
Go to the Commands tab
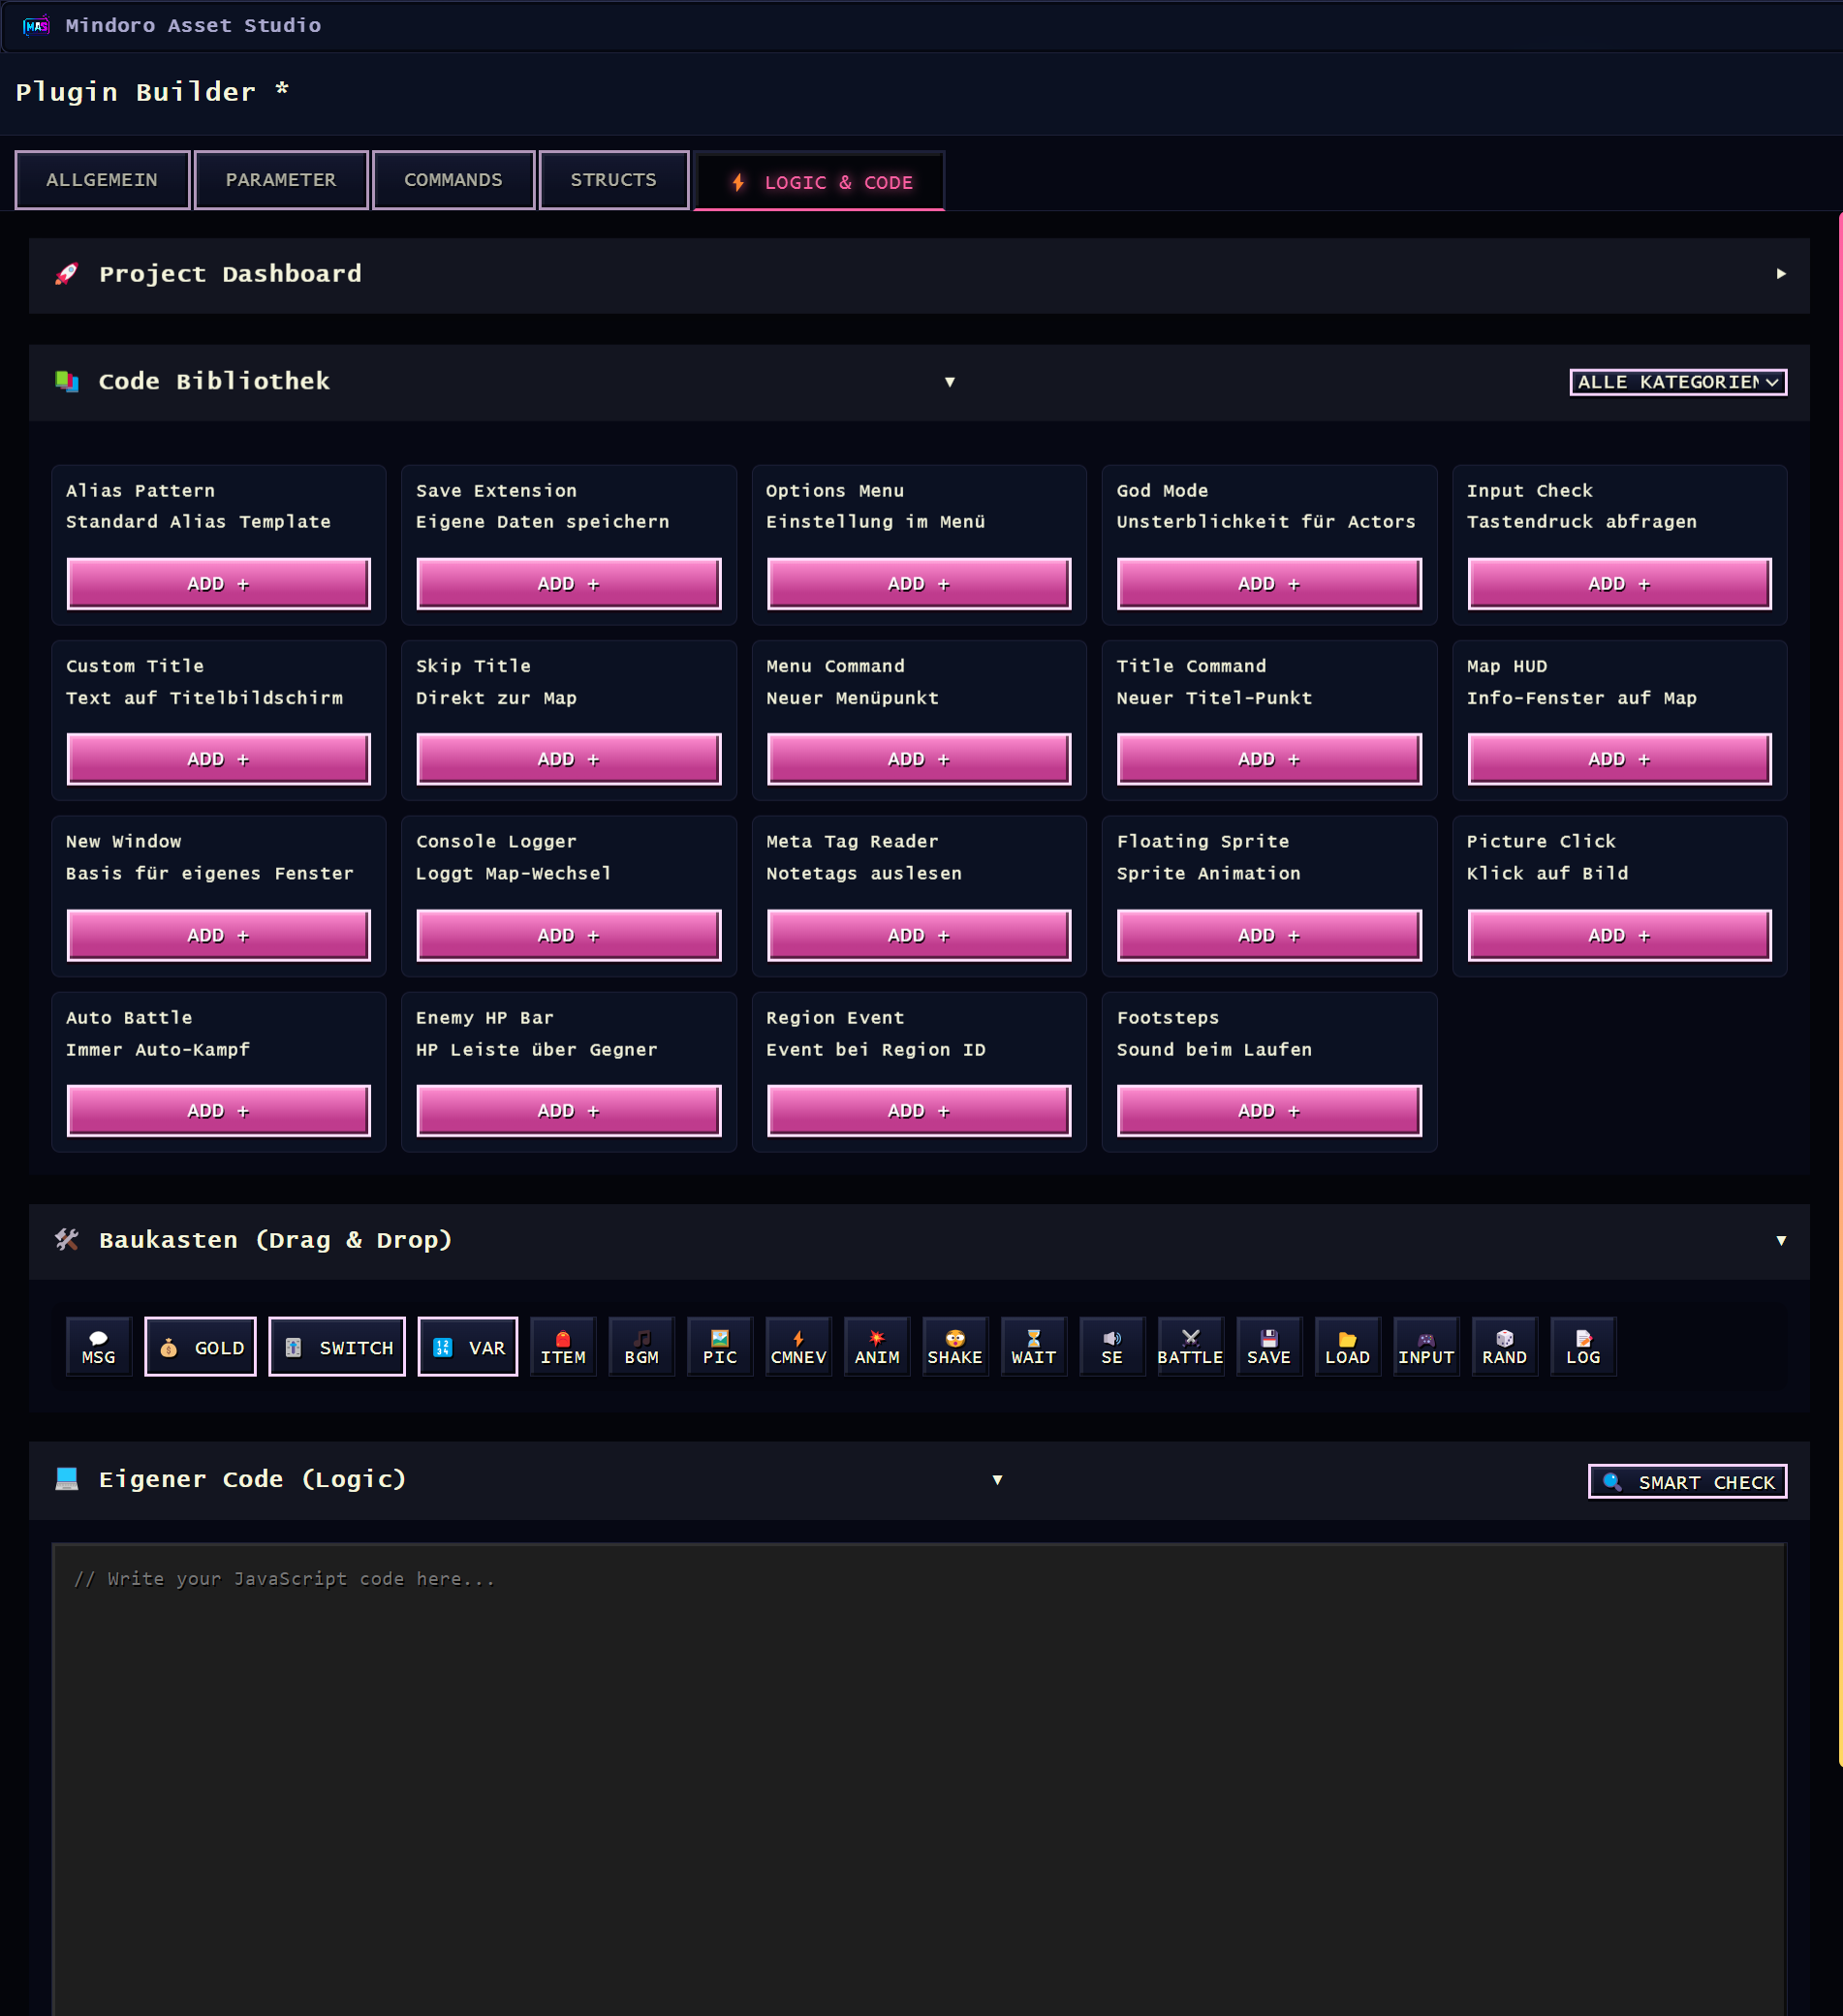point(453,180)
